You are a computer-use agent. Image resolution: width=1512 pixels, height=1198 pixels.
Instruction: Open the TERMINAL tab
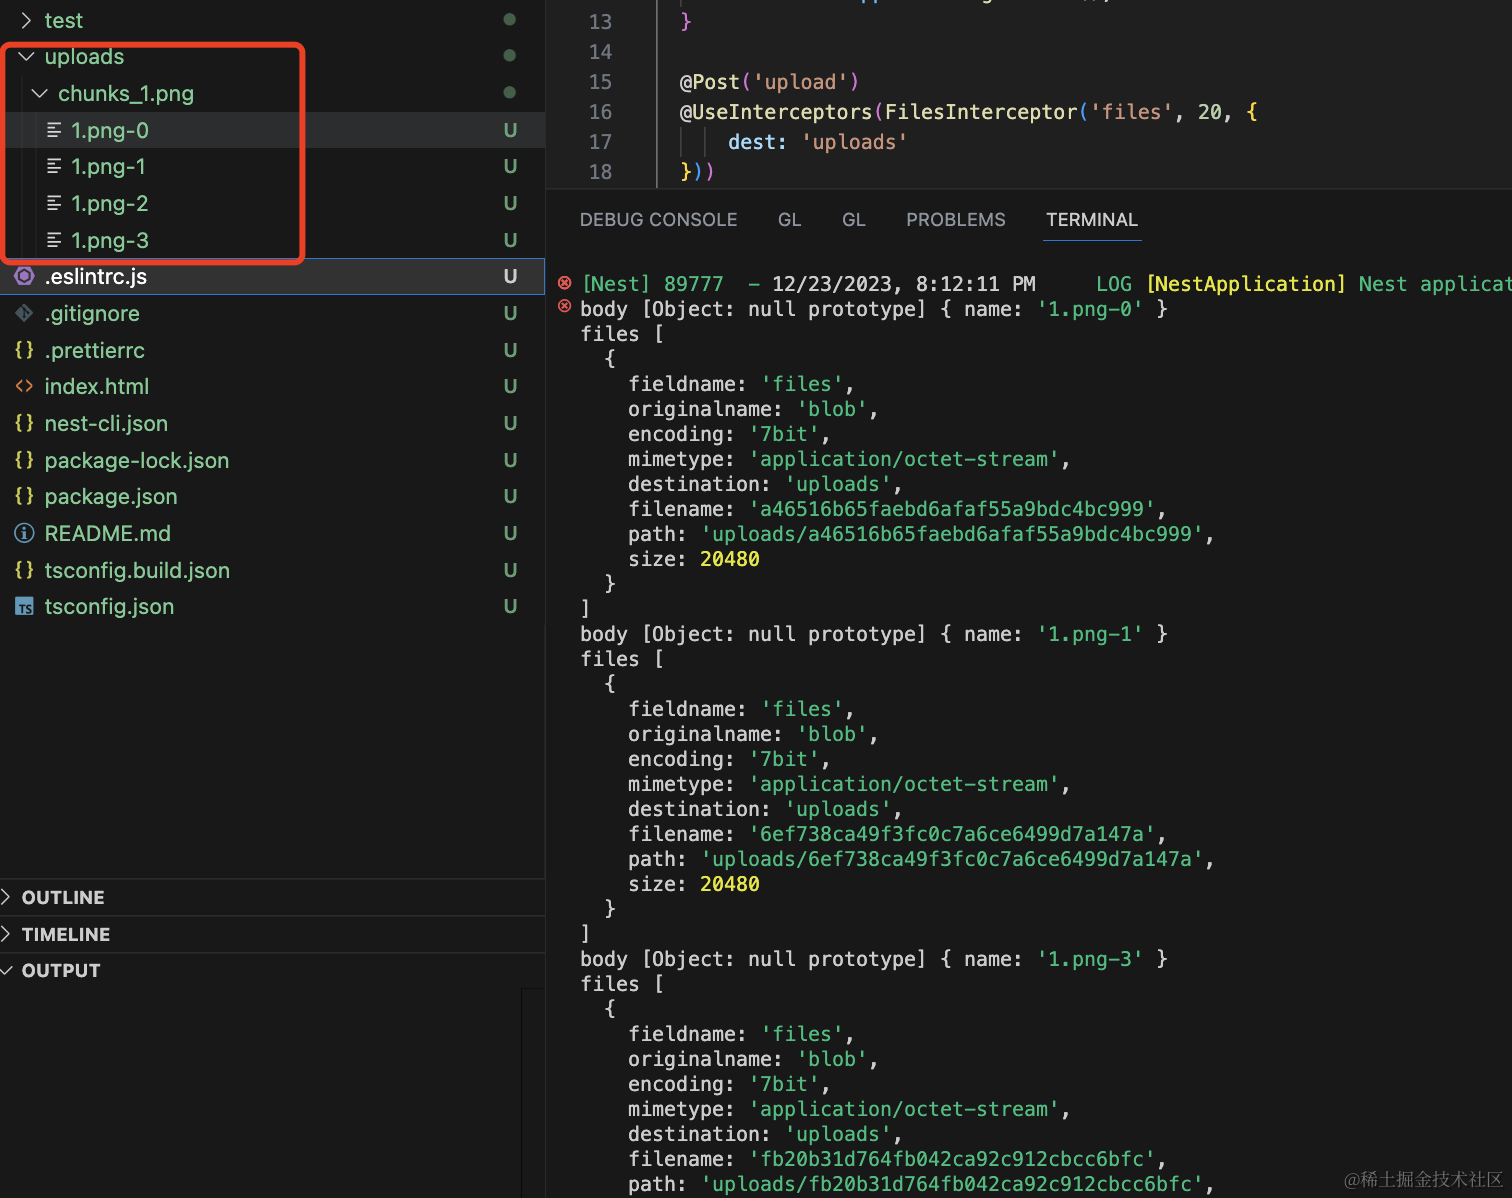1091,220
